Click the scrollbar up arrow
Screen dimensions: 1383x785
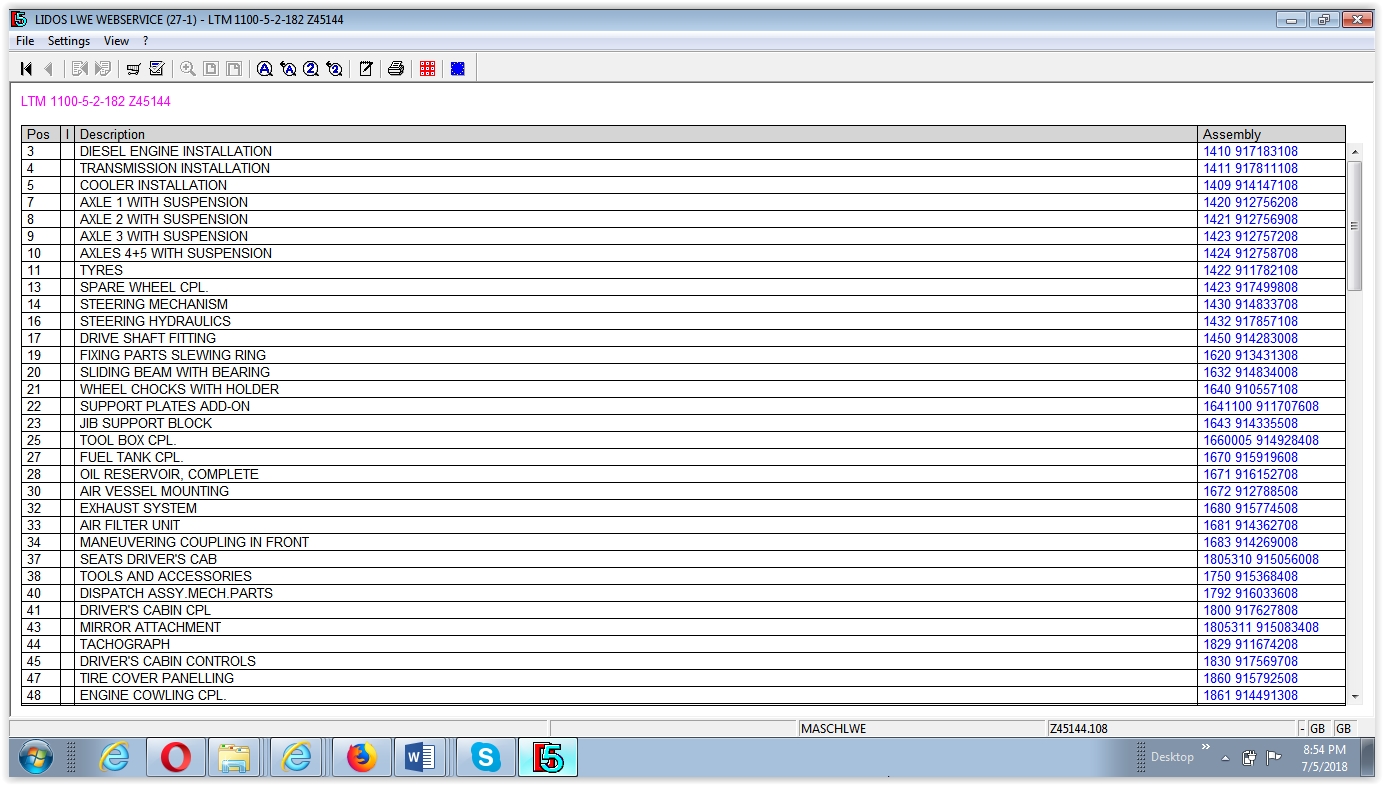click(x=1355, y=152)
